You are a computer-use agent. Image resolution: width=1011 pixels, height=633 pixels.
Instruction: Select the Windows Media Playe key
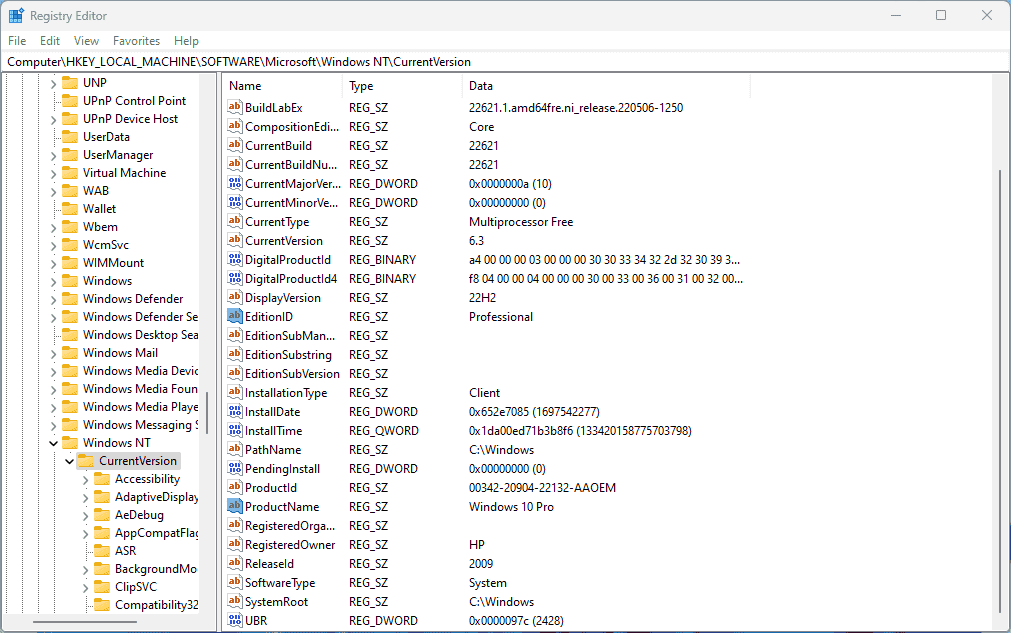(140, 407)
